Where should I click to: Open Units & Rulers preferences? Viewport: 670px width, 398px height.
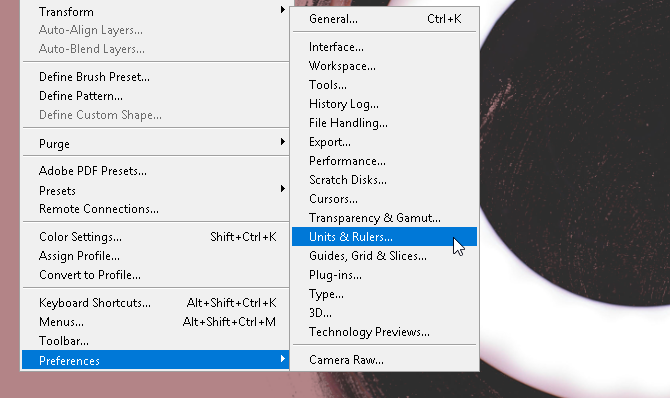point(384,236)
